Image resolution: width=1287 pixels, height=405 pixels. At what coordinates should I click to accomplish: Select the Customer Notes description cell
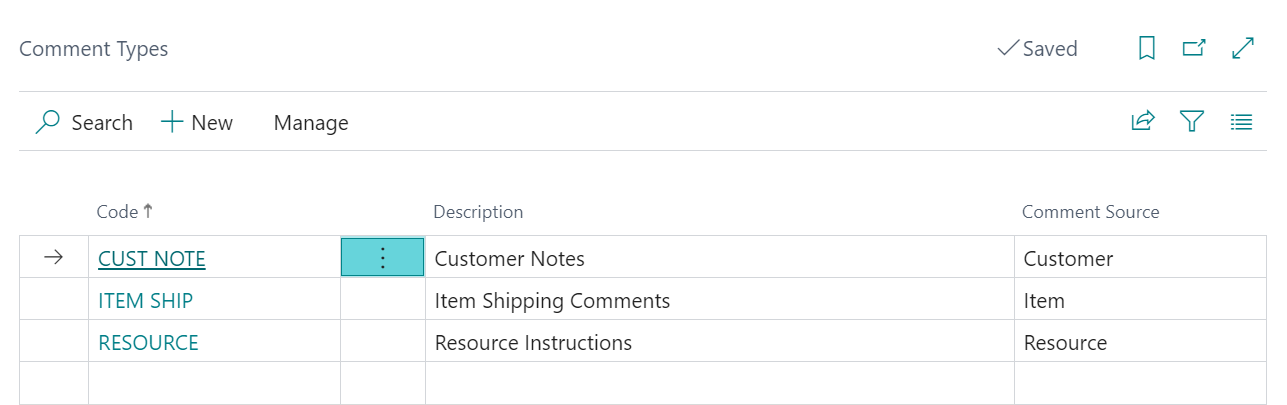pos(720,258)
